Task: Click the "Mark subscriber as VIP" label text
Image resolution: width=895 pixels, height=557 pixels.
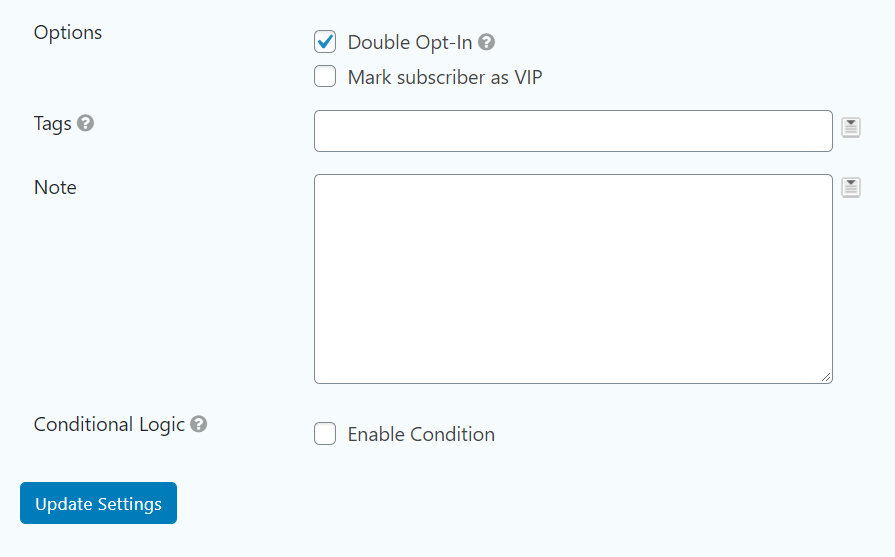Action: click(x=445, y=77)
